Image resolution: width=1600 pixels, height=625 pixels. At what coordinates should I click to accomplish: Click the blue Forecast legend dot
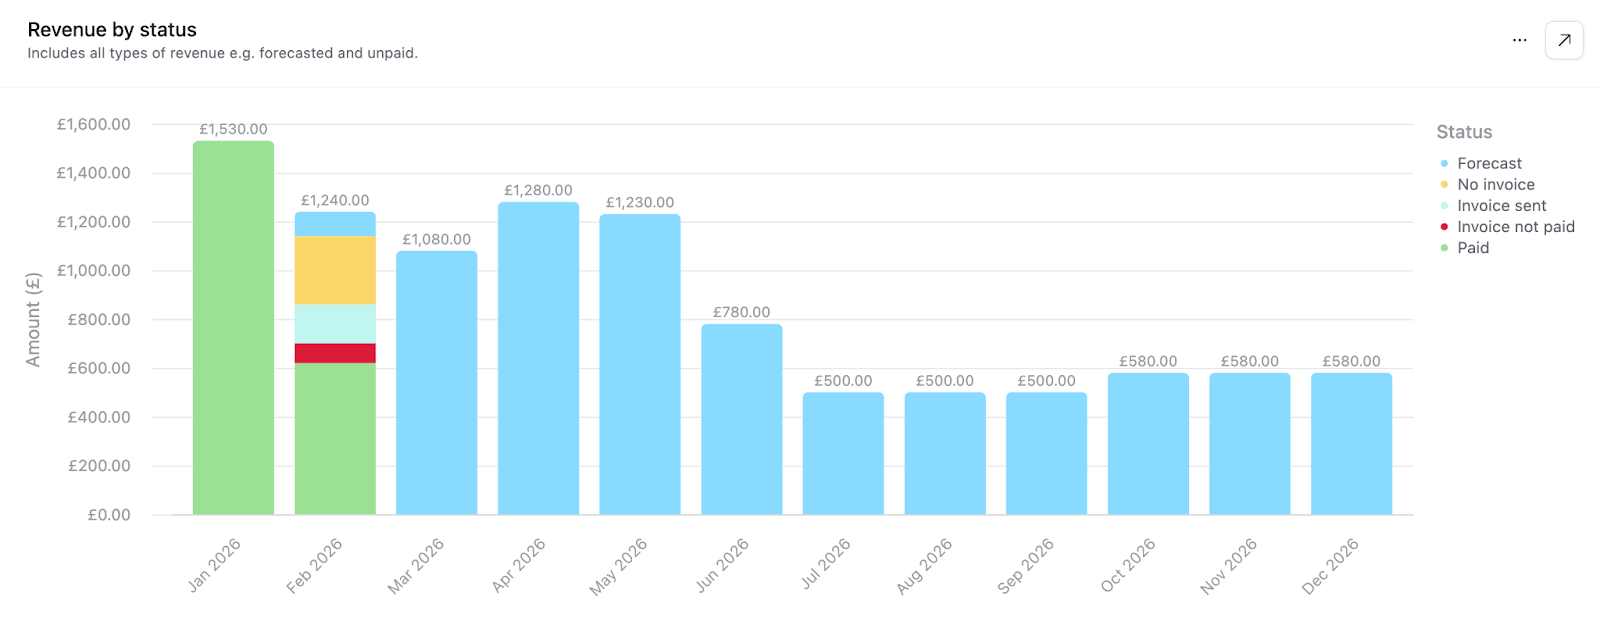click(1444, 162)
